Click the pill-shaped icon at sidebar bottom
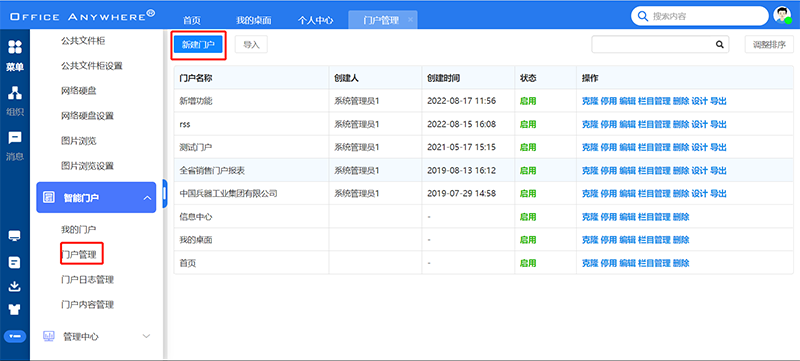 coord(15,336)
